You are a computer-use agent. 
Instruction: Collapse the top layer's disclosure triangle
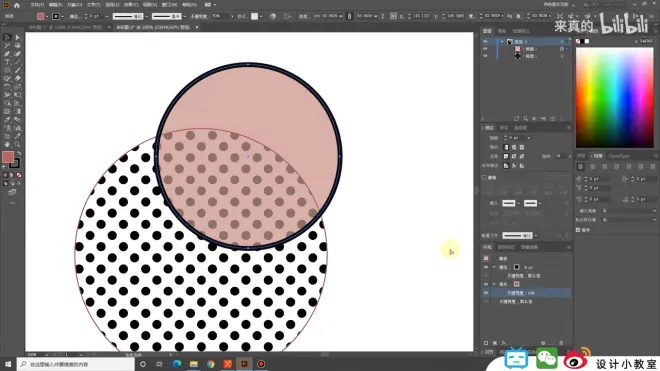[x=502, y=42]
